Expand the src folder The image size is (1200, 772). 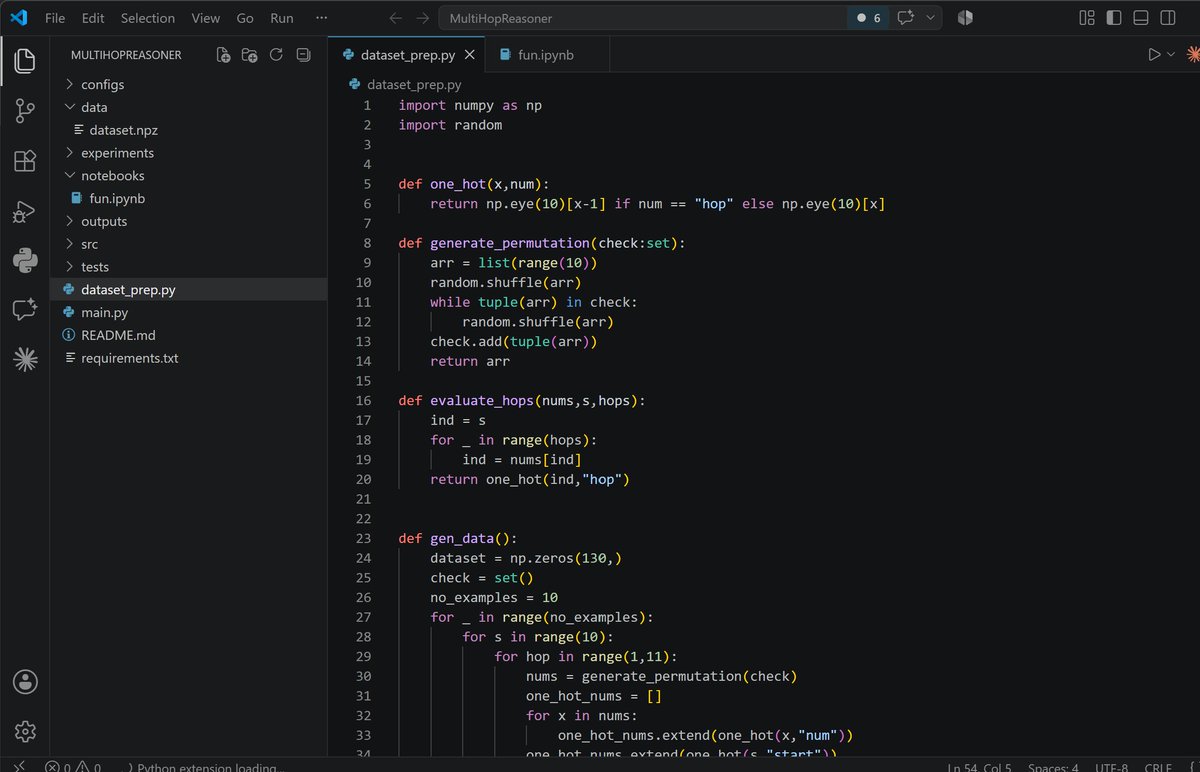pos(188,244)
